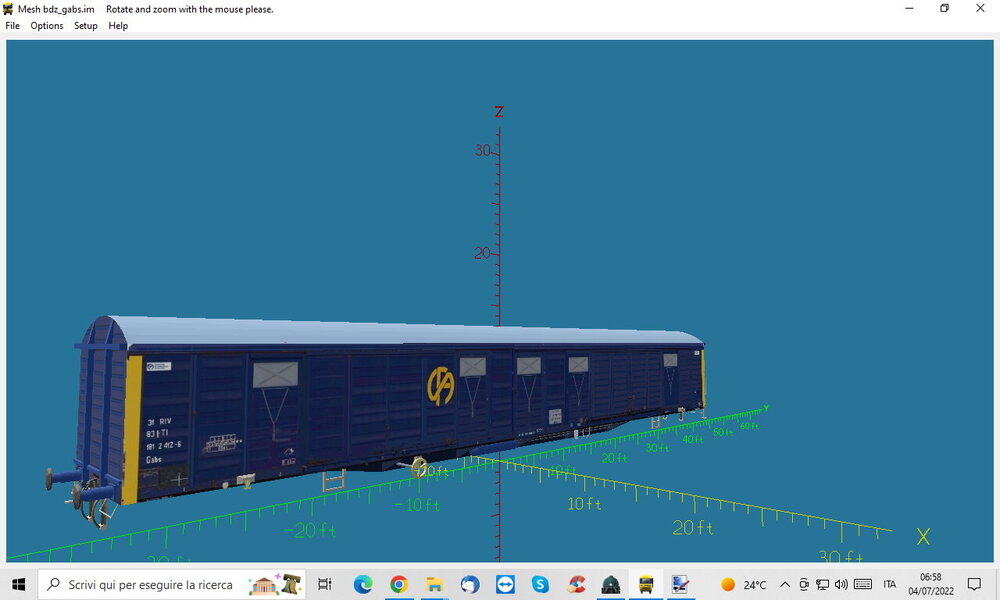Open the File menu

click(x=12, y=26)
